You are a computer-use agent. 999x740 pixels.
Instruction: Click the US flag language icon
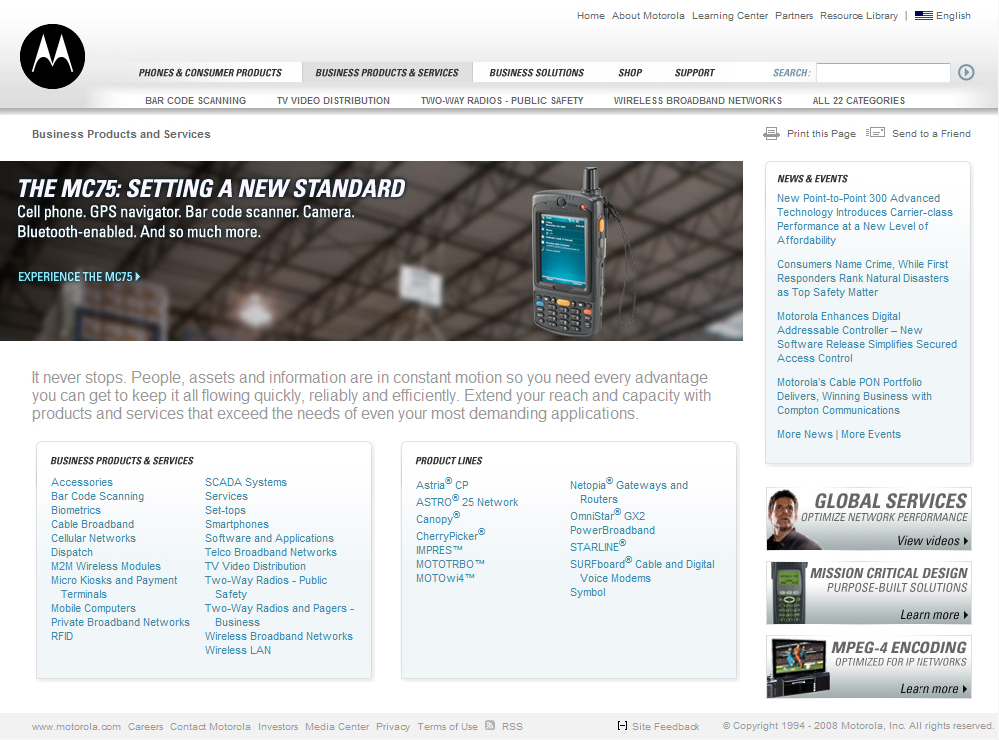(923, 16)
